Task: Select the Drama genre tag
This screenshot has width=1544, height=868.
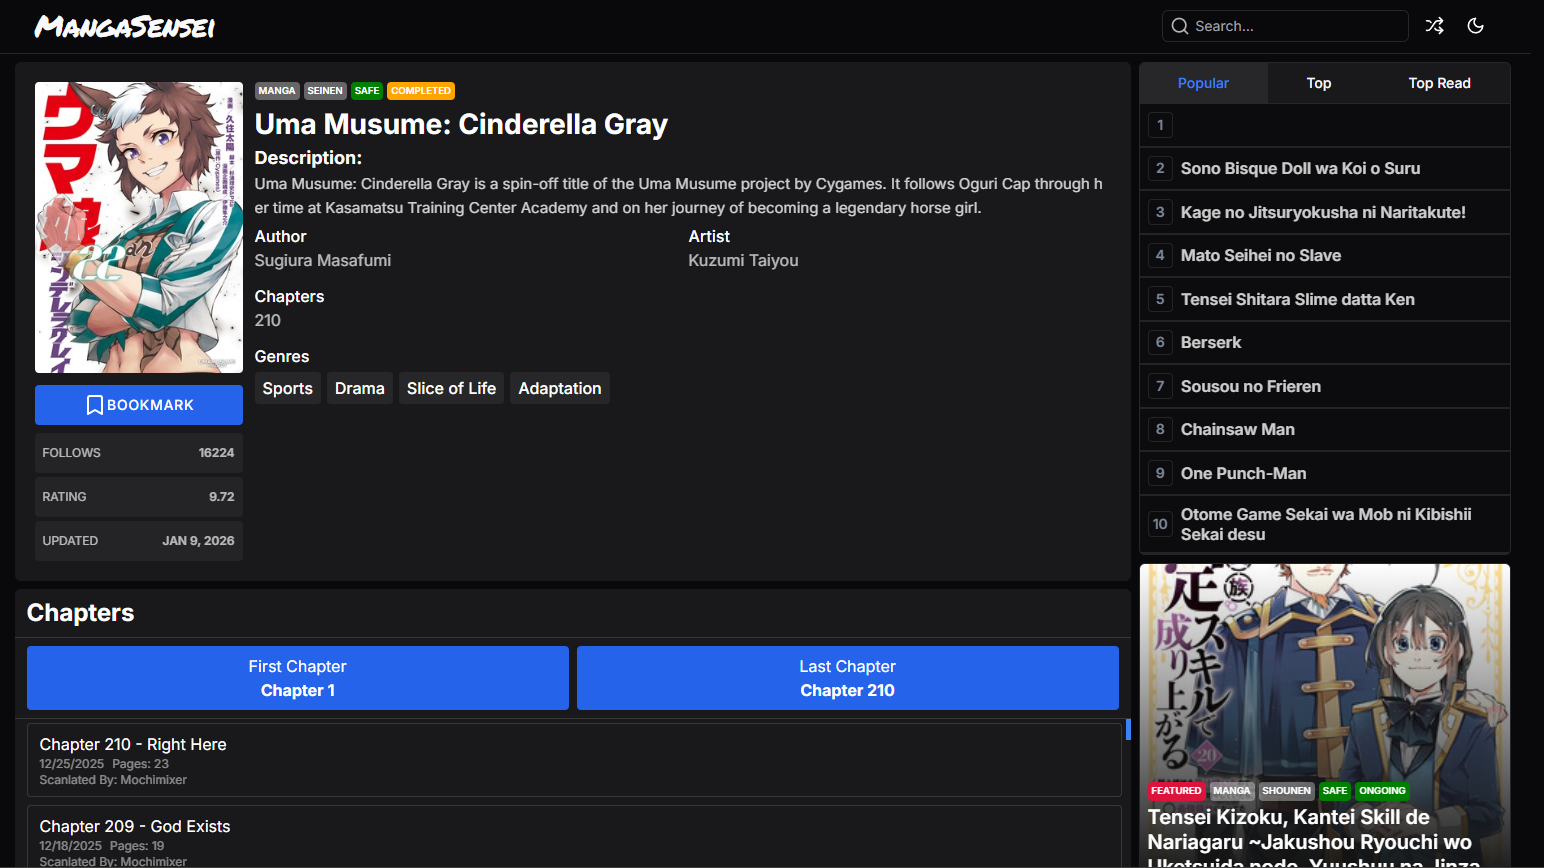Action: tap(360, 388)
